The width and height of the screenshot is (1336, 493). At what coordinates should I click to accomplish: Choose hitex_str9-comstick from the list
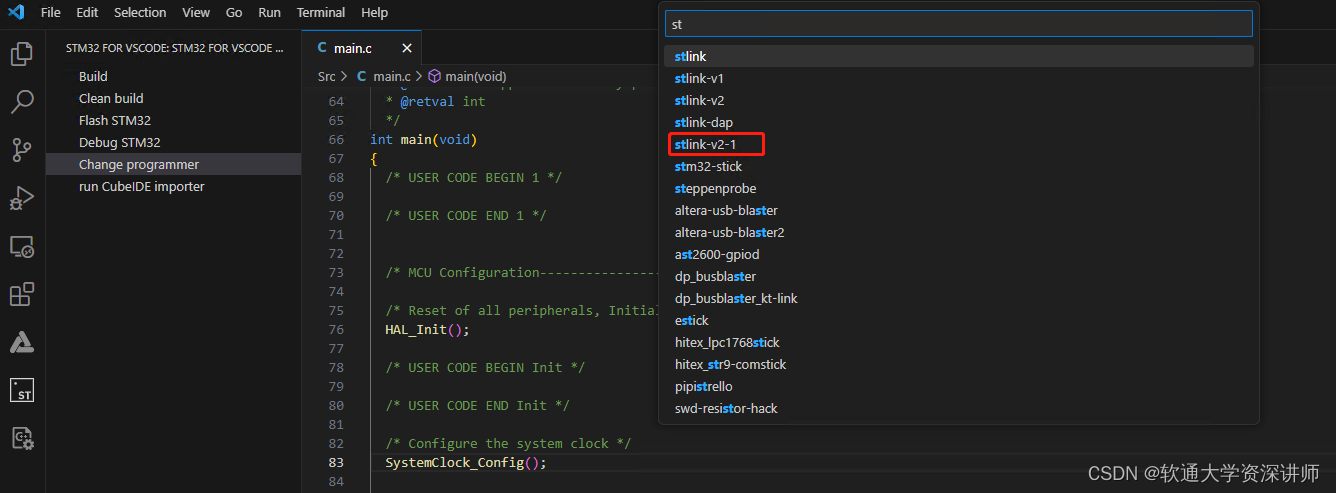(959, 364)
